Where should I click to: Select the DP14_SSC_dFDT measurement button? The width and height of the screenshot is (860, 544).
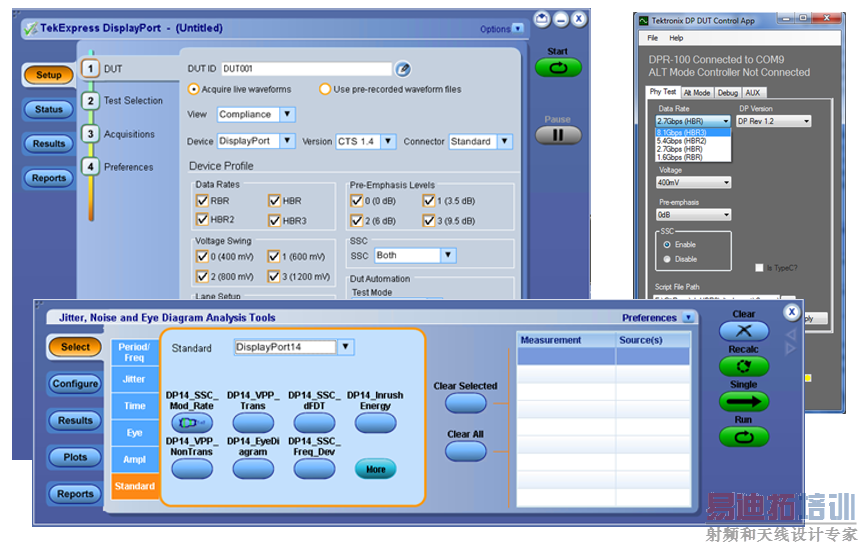(314, 423)
